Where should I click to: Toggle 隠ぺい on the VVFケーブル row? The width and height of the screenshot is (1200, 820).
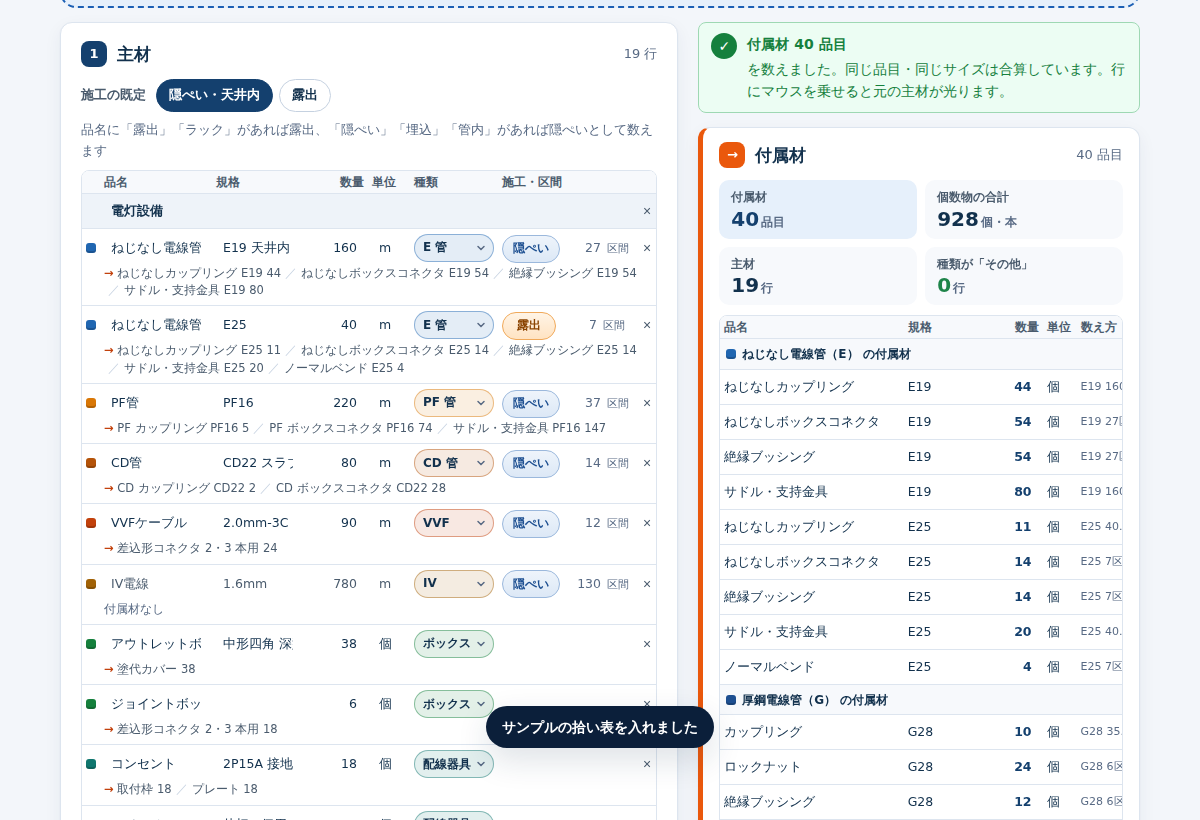tap(531, 523)
